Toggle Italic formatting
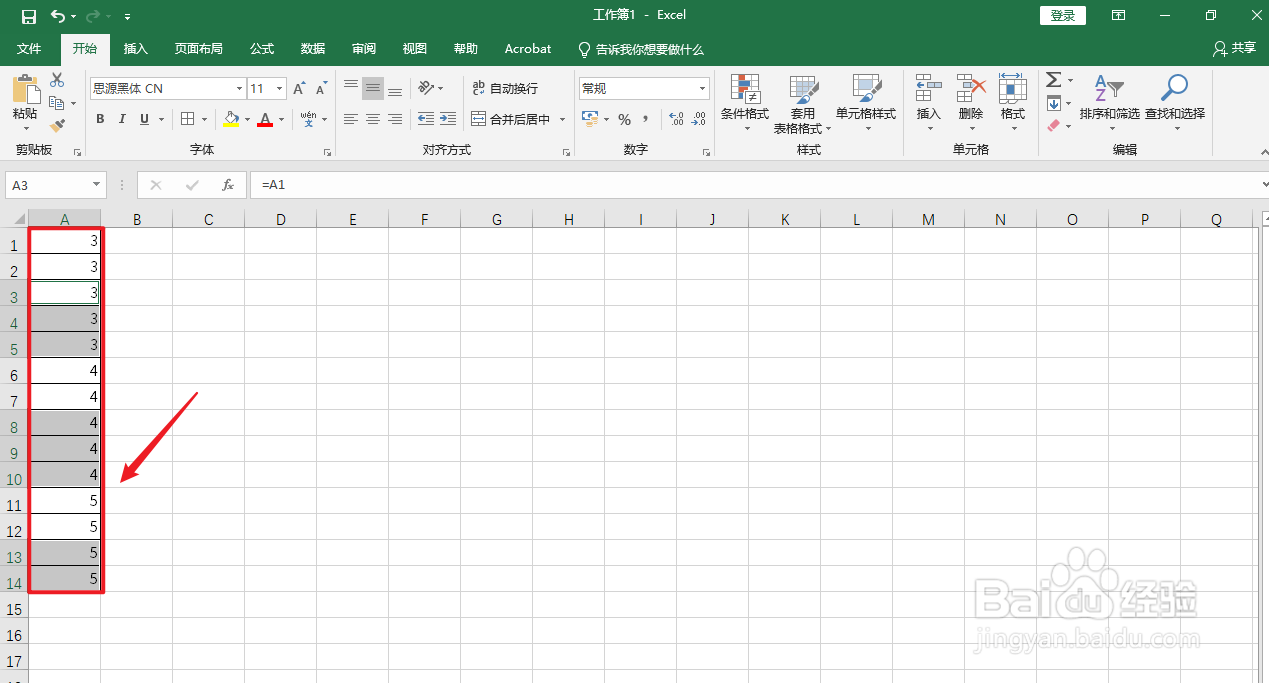 tap(122, 119)
